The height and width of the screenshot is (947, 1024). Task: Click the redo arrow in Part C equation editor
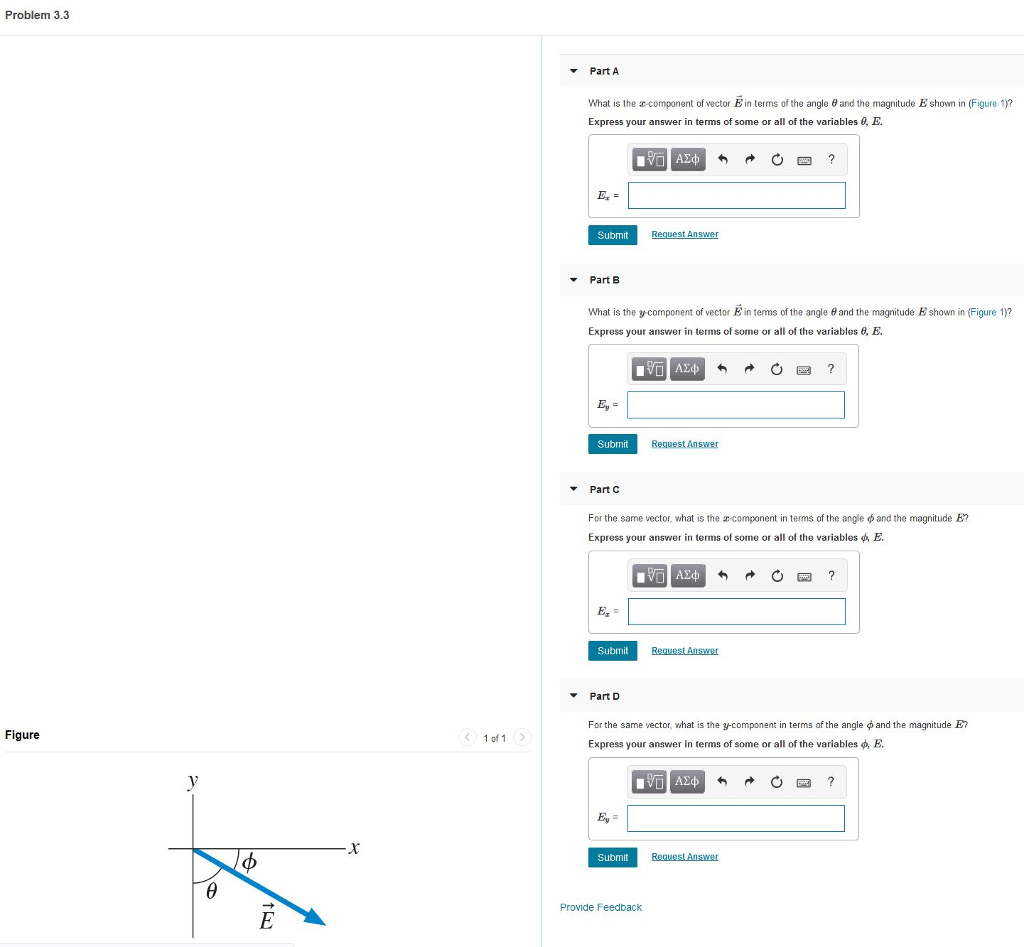[749, 575]
